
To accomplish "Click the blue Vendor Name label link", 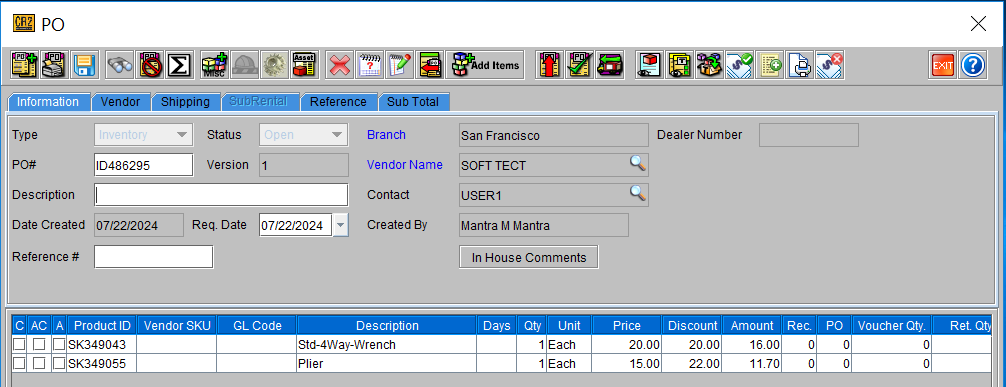I will pyautogui.click(x=405, y=165).
